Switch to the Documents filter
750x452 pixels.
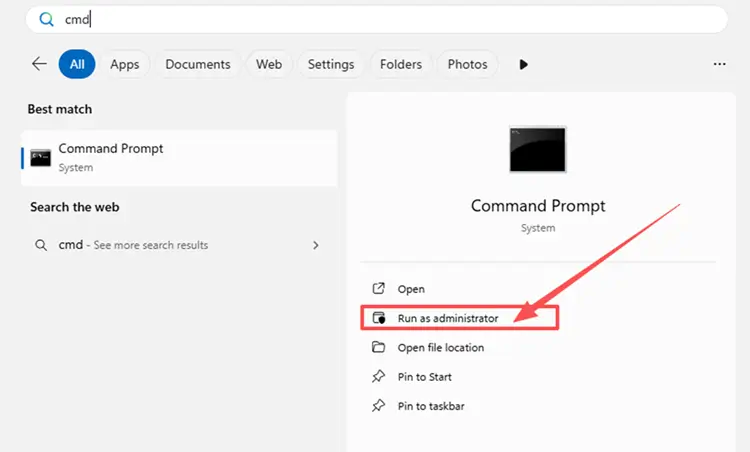(198, 64)
